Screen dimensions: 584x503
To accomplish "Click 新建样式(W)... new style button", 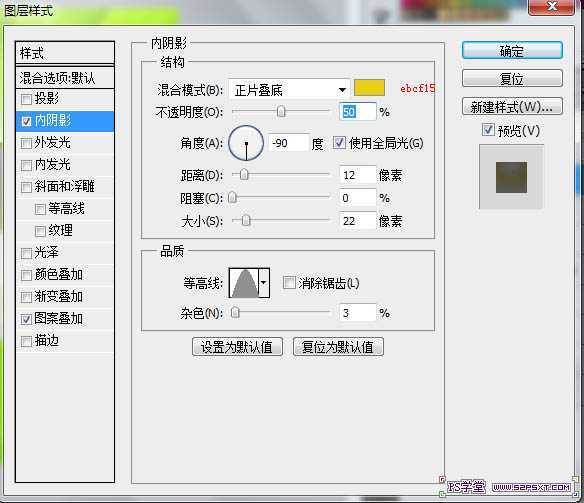I will 512,107.
